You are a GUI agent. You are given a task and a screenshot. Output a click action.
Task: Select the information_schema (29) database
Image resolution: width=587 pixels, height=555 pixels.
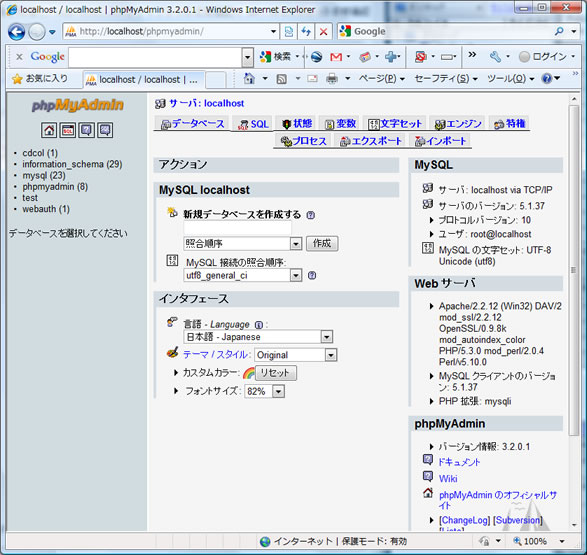tap(72, 164)
